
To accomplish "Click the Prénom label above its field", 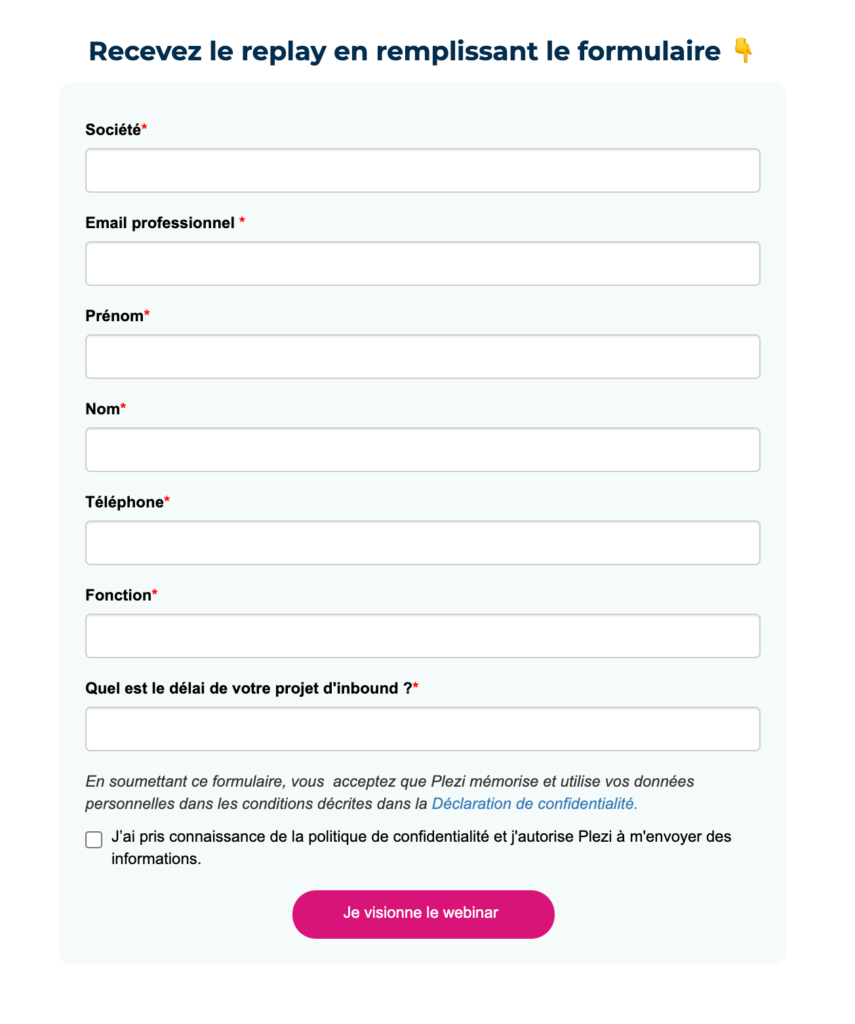I will tap(113, 315).
